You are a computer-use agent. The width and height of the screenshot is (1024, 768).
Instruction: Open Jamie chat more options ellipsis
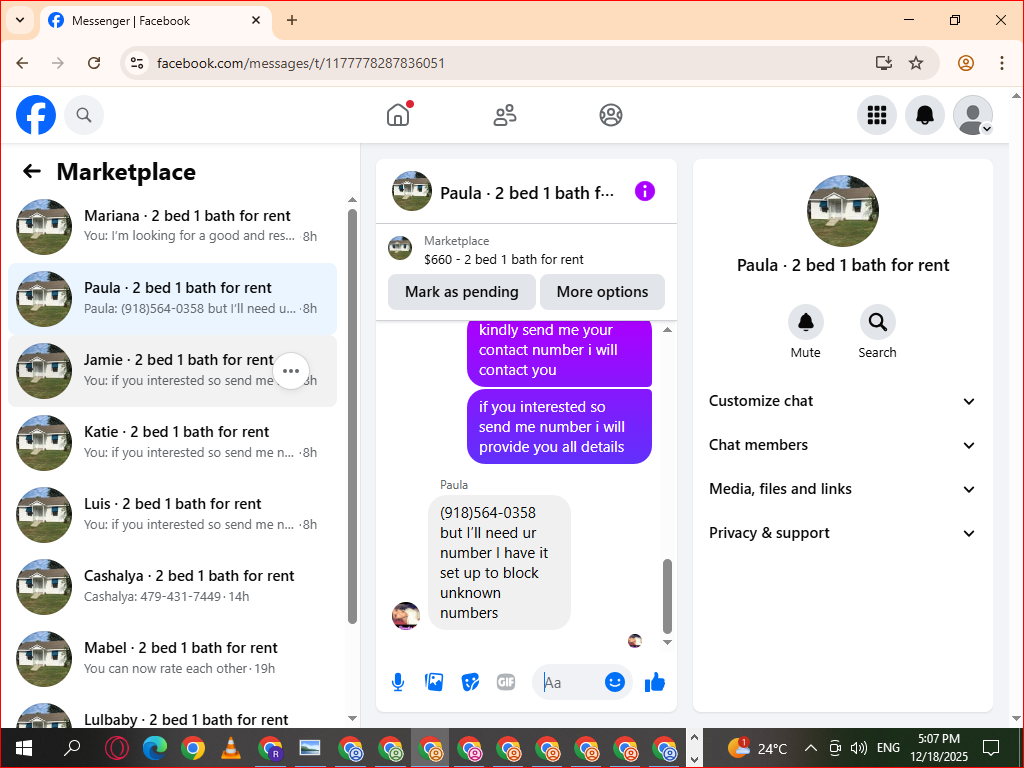tap(291, 371)
